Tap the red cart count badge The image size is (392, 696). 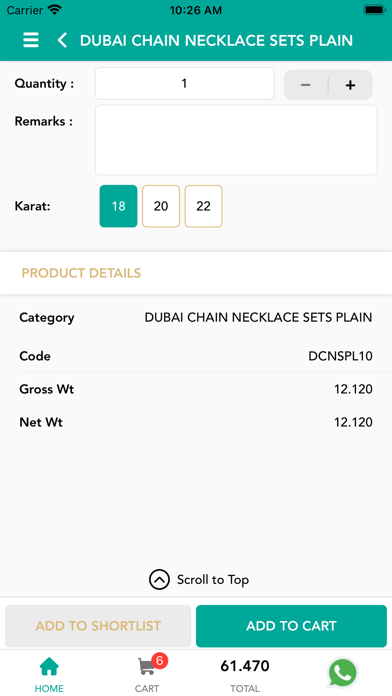pos(159,661)
